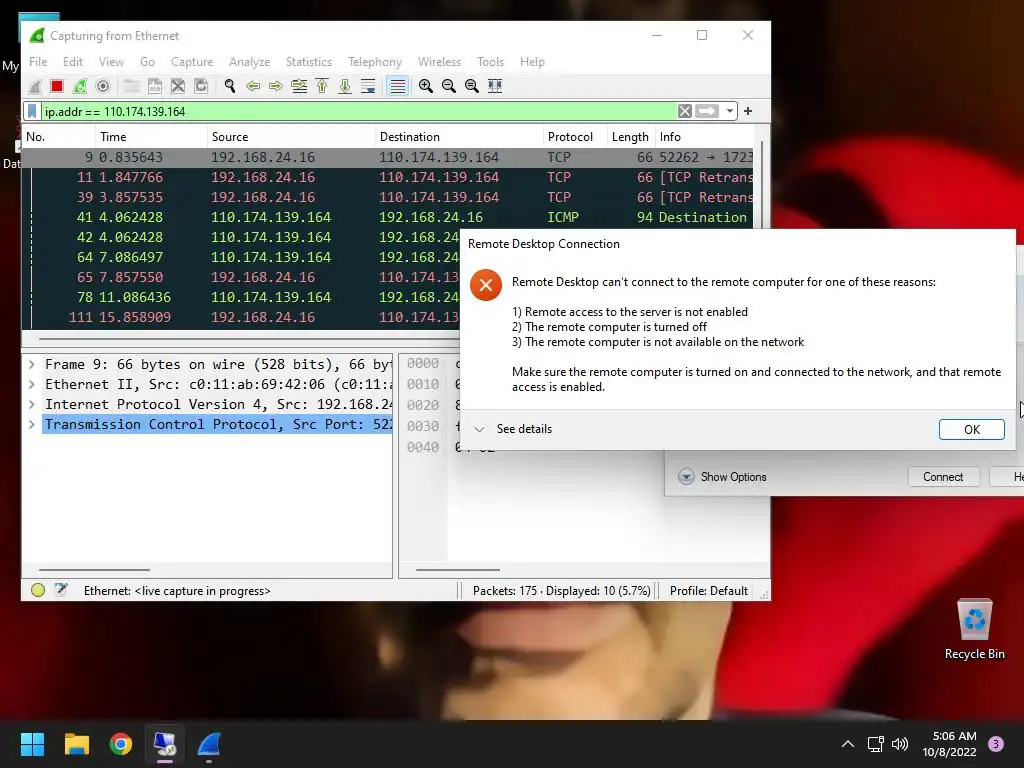The width and height of the screenshot is (1024, 768).
Task: Toggle auto-scroll during live capture icon
Action: [368, 86]
